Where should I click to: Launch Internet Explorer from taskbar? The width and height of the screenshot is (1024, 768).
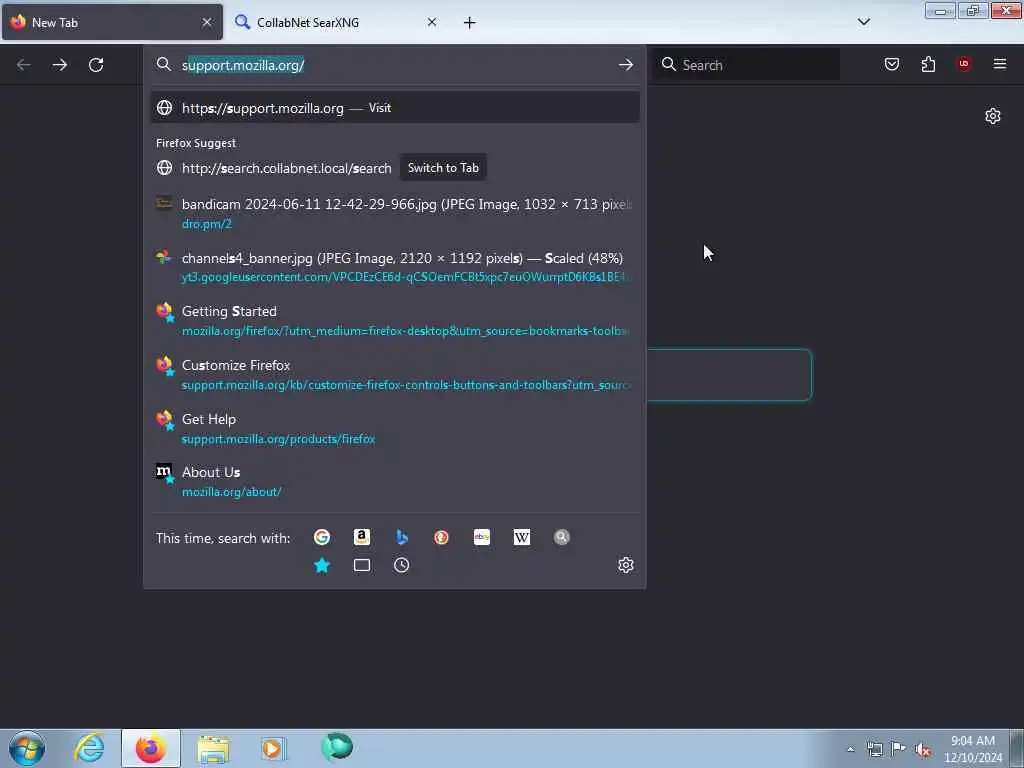[89, 748]
